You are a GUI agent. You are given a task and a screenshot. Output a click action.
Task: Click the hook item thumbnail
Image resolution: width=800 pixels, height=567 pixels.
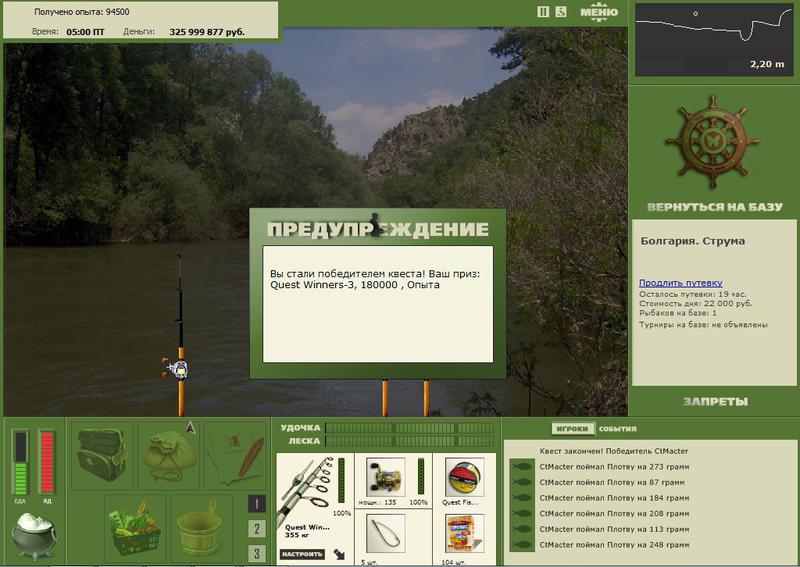386,534
